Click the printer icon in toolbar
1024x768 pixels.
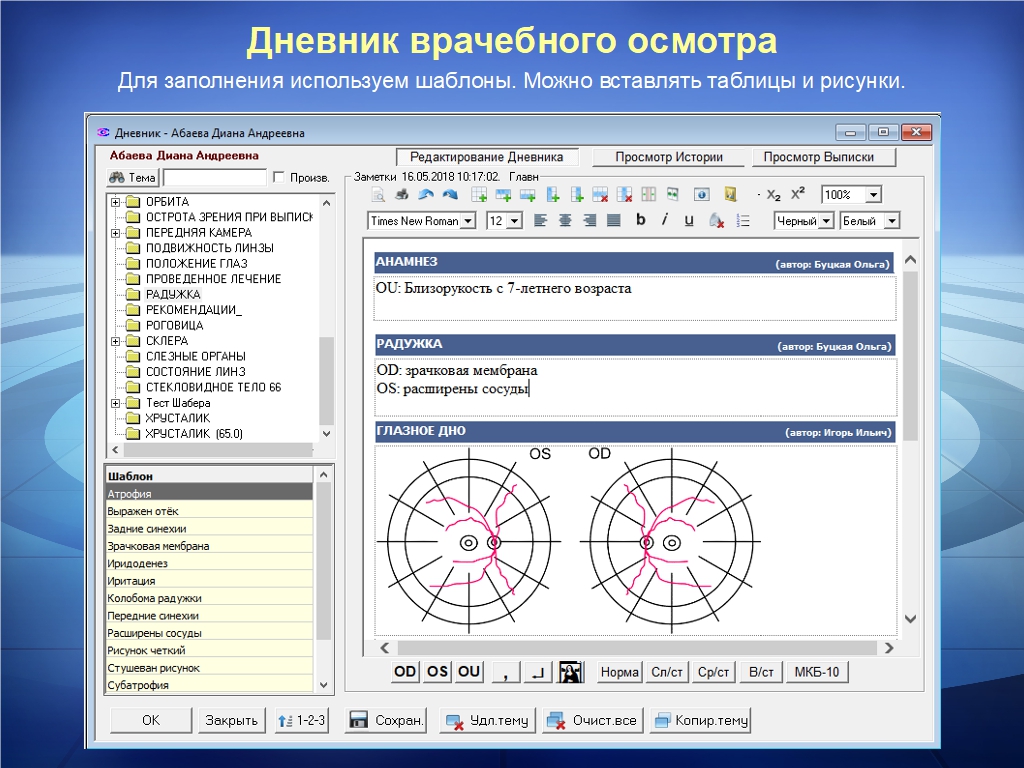402,195
